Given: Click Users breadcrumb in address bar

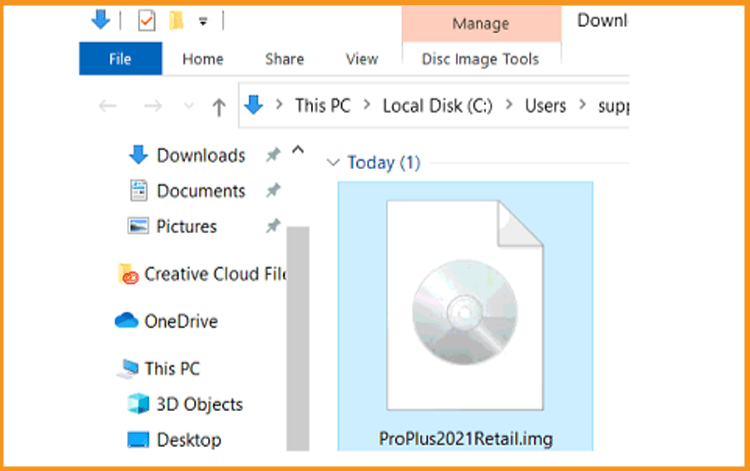Looking at the screenshot, I should 545,106.
